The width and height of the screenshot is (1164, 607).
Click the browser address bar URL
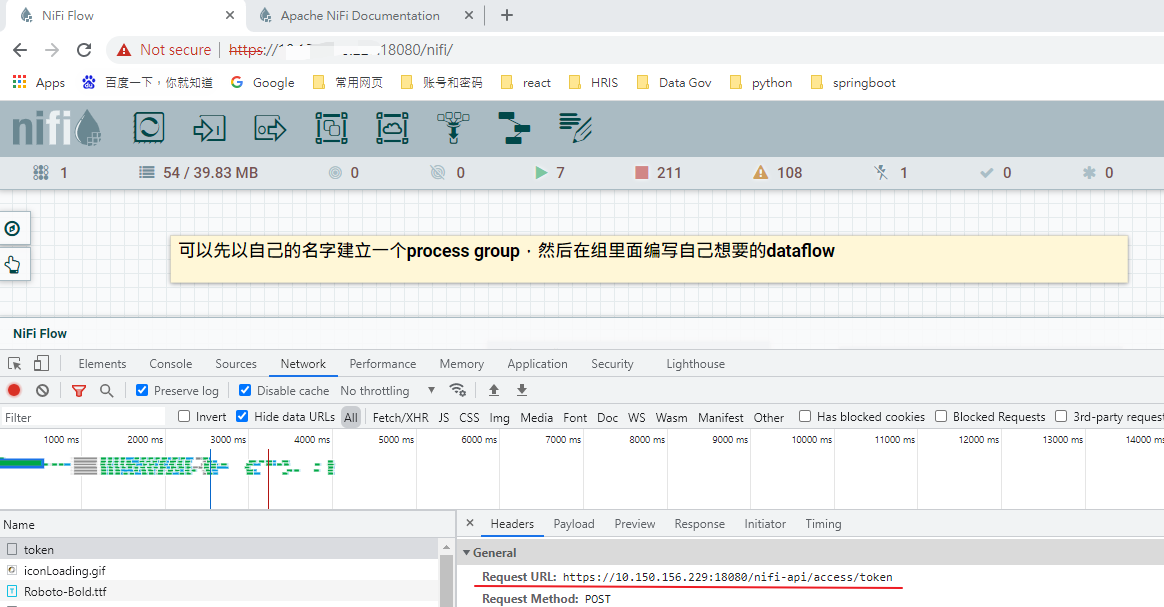click(341, 50)
